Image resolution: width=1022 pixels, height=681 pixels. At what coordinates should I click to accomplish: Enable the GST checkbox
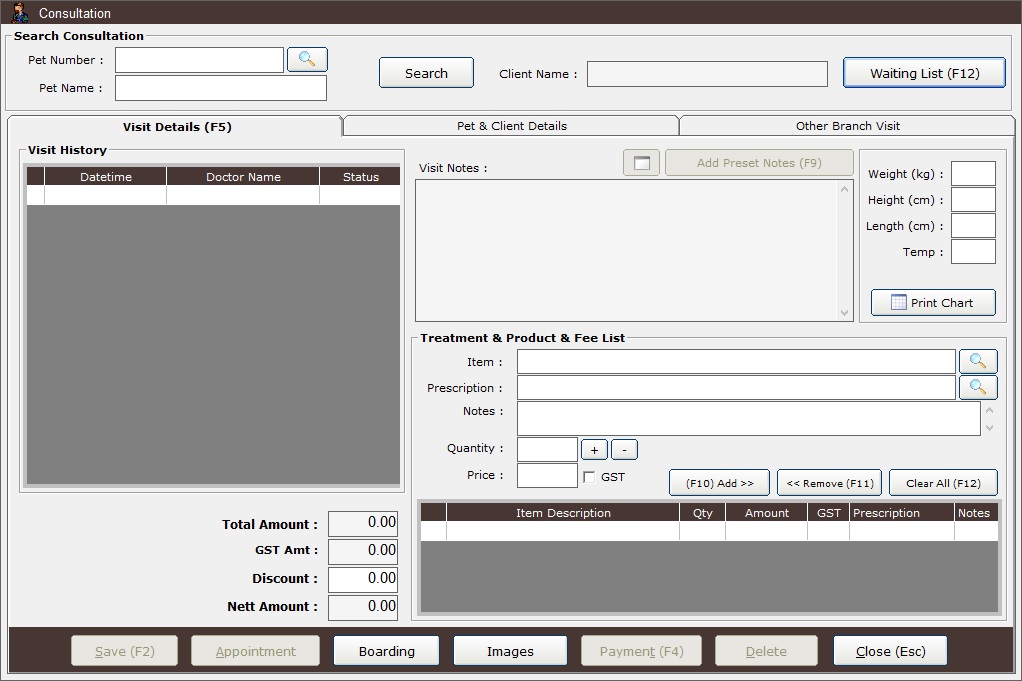(x=589, y=477)
